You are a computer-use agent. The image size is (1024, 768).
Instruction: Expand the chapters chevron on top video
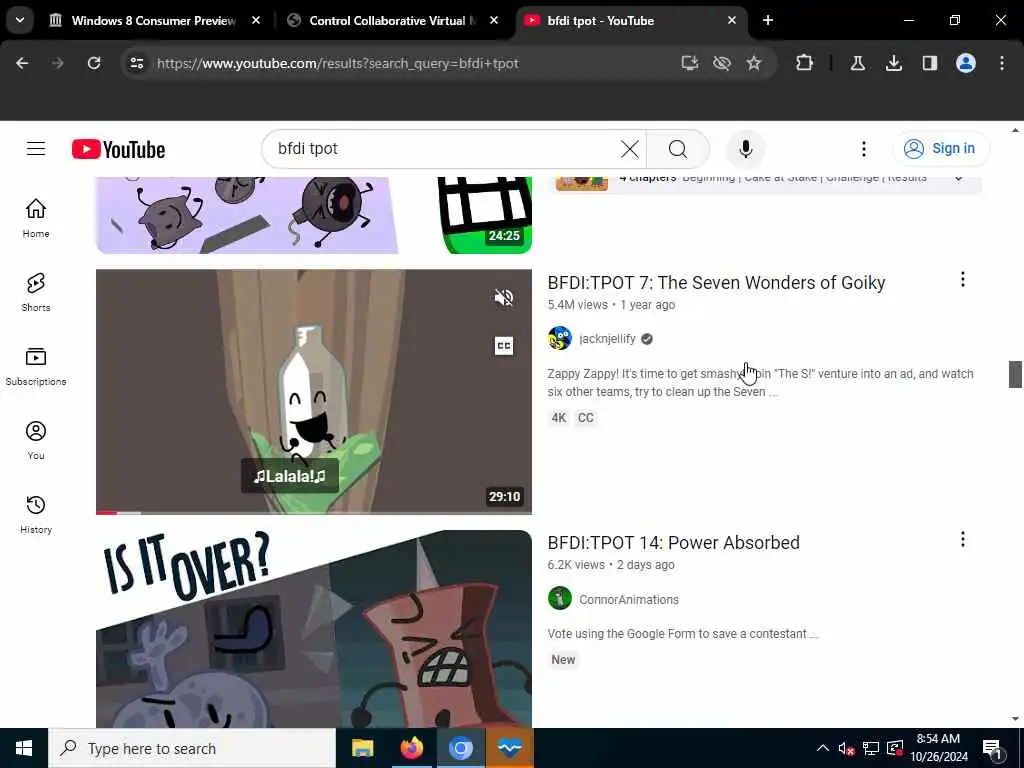point(958,178)
